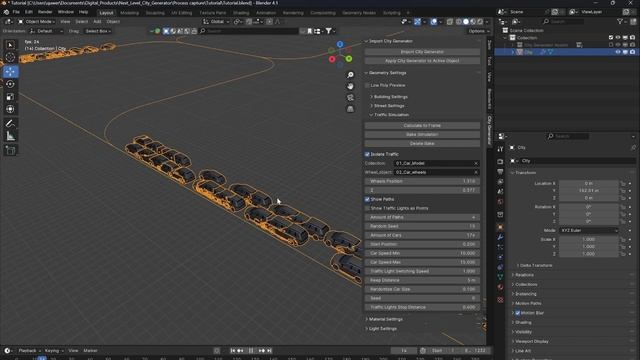Screen dimensions: 640x360
Task: Toggle Collection eye visibility in outliner
Action: [618, 38]
